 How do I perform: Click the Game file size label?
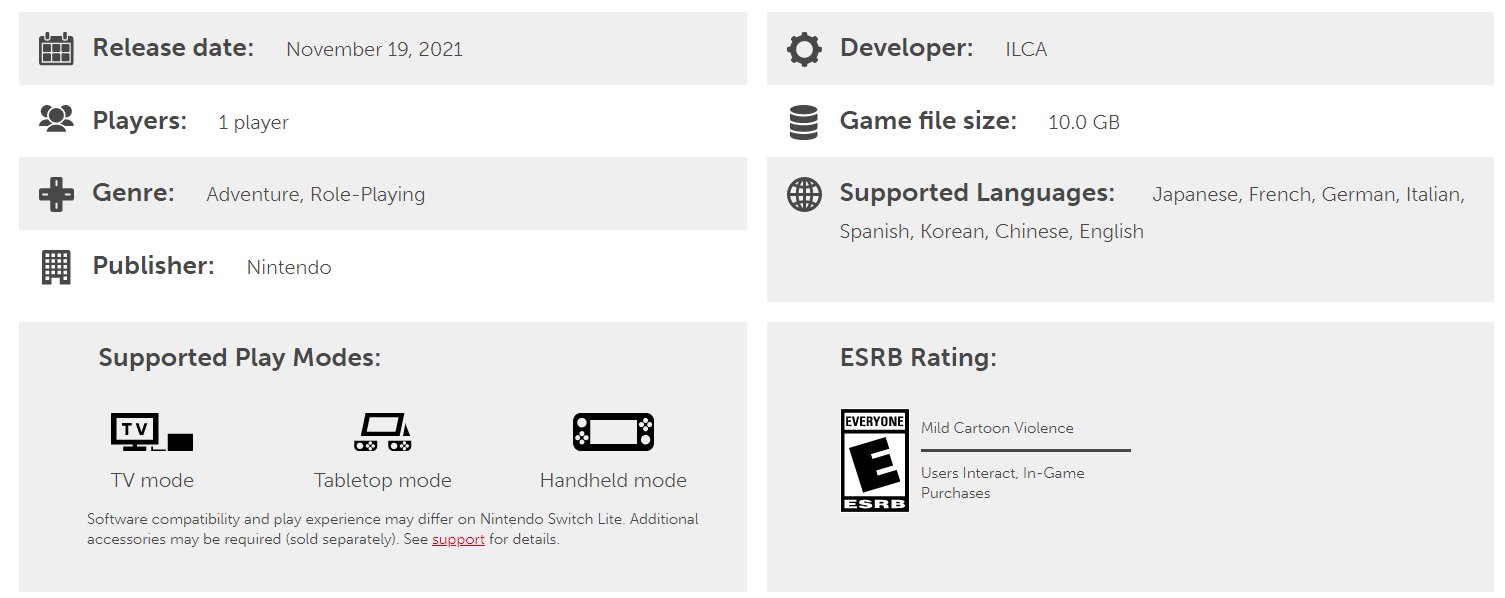tap(928, 121)
